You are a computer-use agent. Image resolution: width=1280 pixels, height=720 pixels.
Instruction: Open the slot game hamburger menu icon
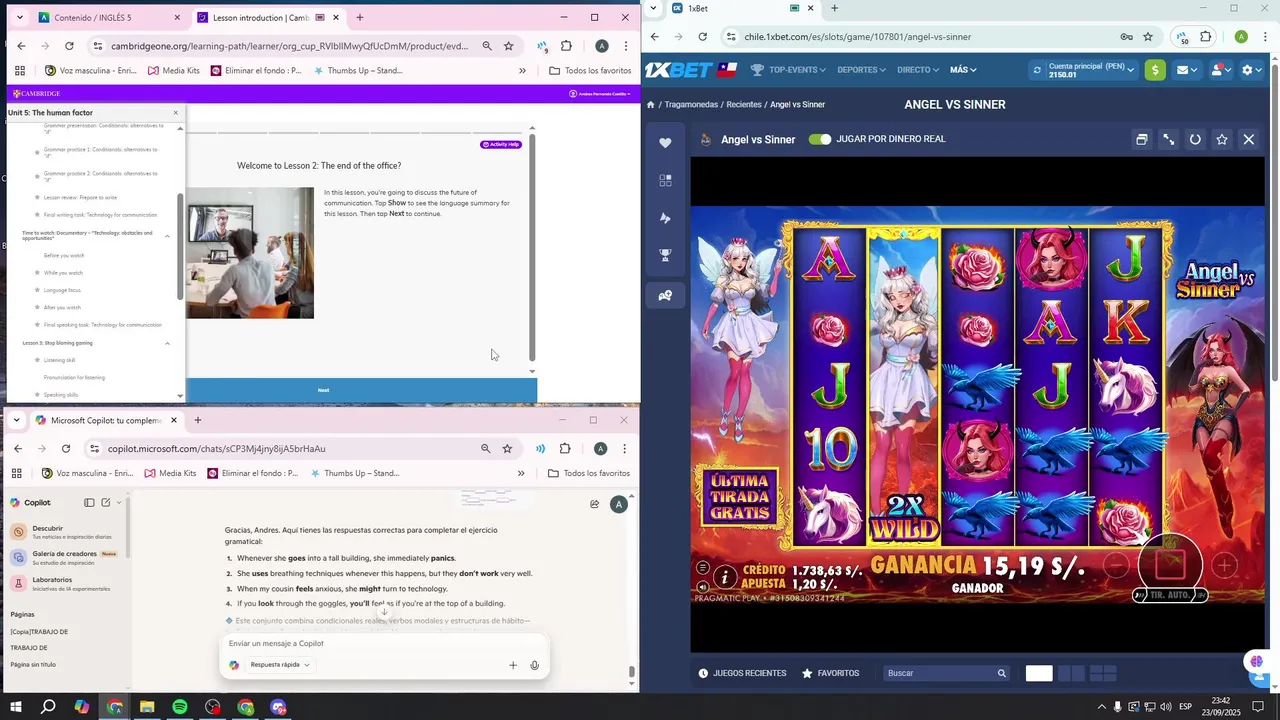(x=703, y=568)
